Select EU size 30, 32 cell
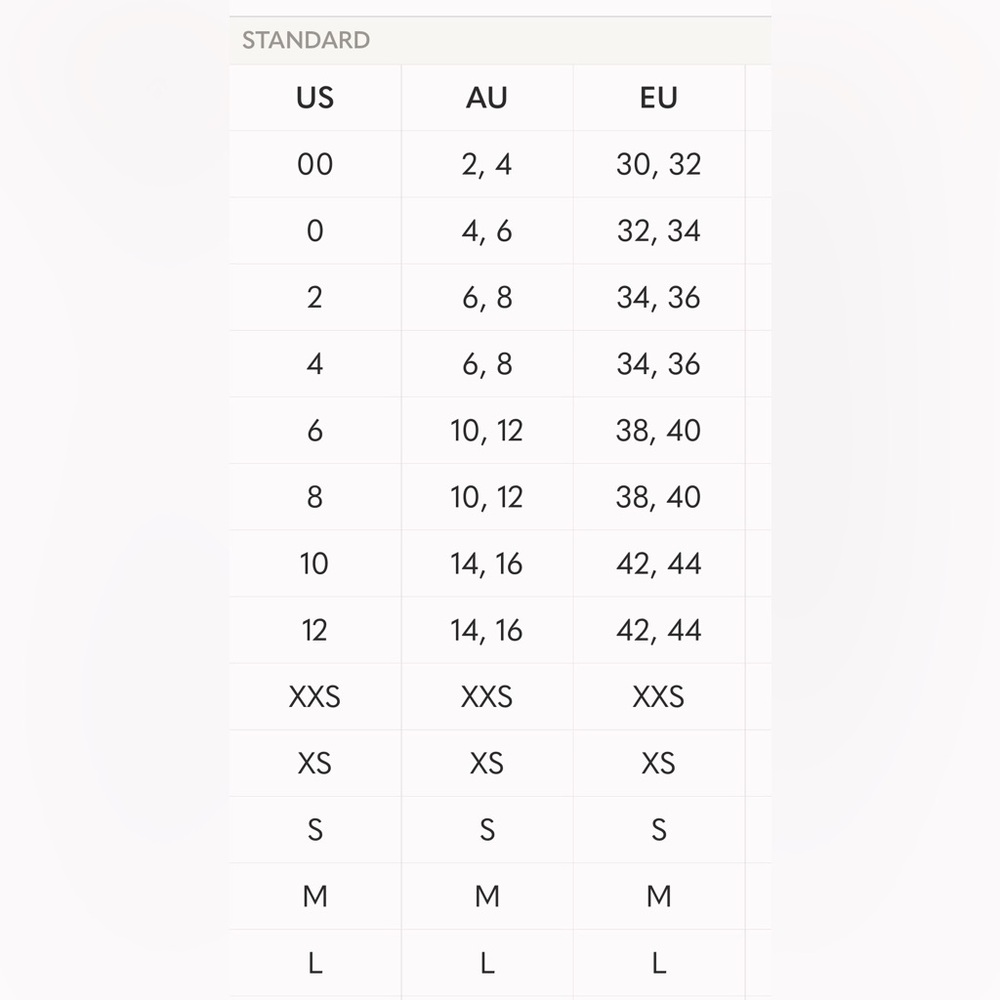 click(x=659, y=165)
